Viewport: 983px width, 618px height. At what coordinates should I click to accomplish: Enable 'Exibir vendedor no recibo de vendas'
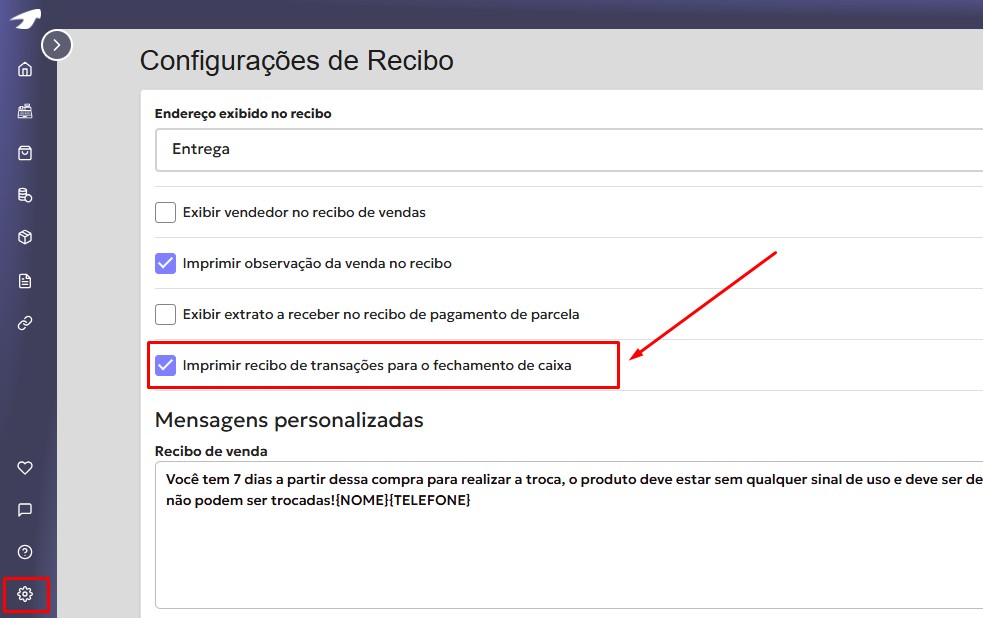click(166, 212)
